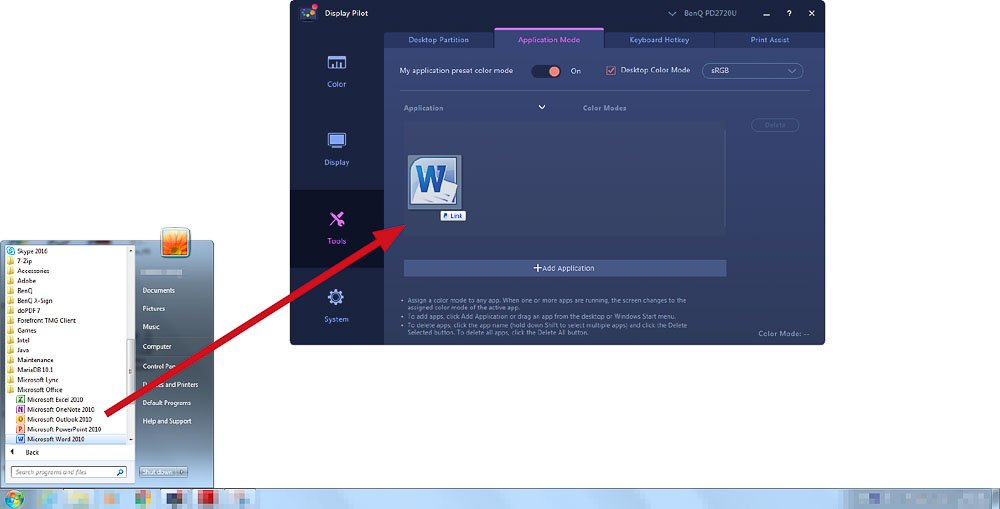Switch to the Keyboard Hotkey tab
Screen dimensions: 1000x509
[x=659, y=40]
